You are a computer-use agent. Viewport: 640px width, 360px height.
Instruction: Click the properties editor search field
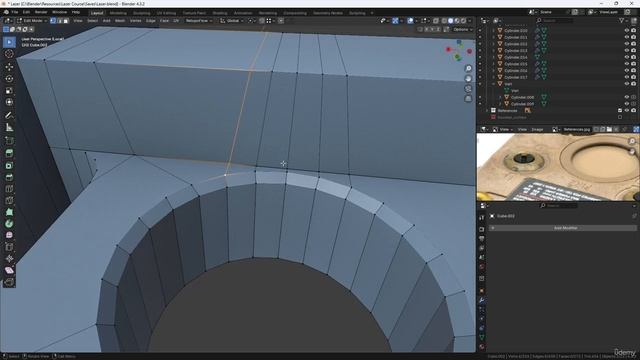coord(559,206)
